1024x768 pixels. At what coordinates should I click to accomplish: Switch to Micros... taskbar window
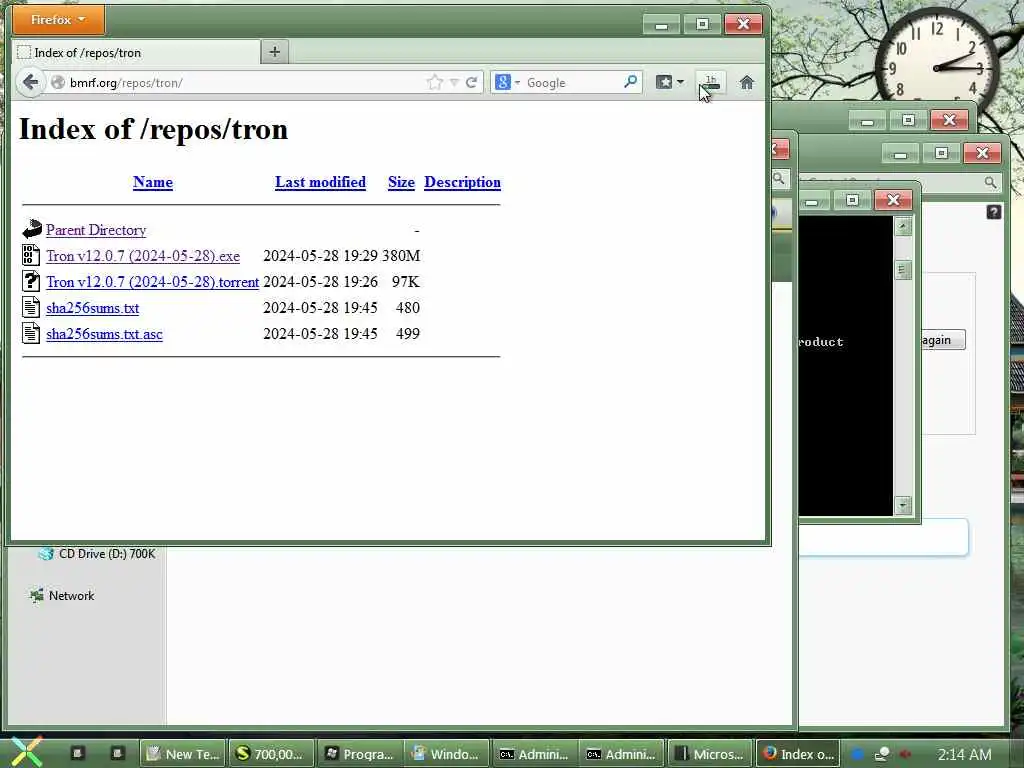710,754
